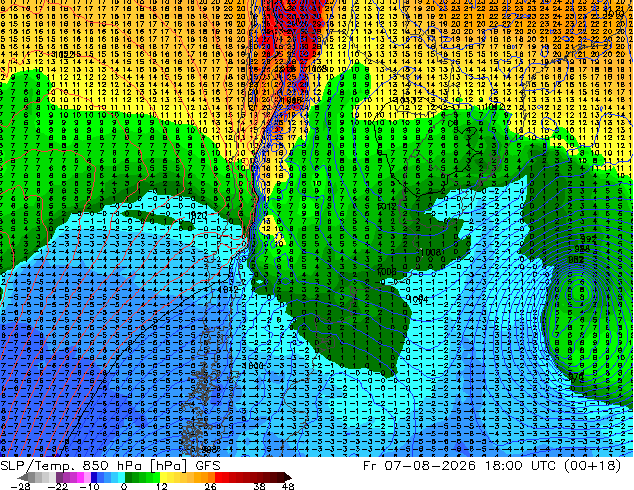The height and width of the screenshot is (490, 634).
Task: Click the left arrow end of the color scale
Action: click(x=23, y=477)
